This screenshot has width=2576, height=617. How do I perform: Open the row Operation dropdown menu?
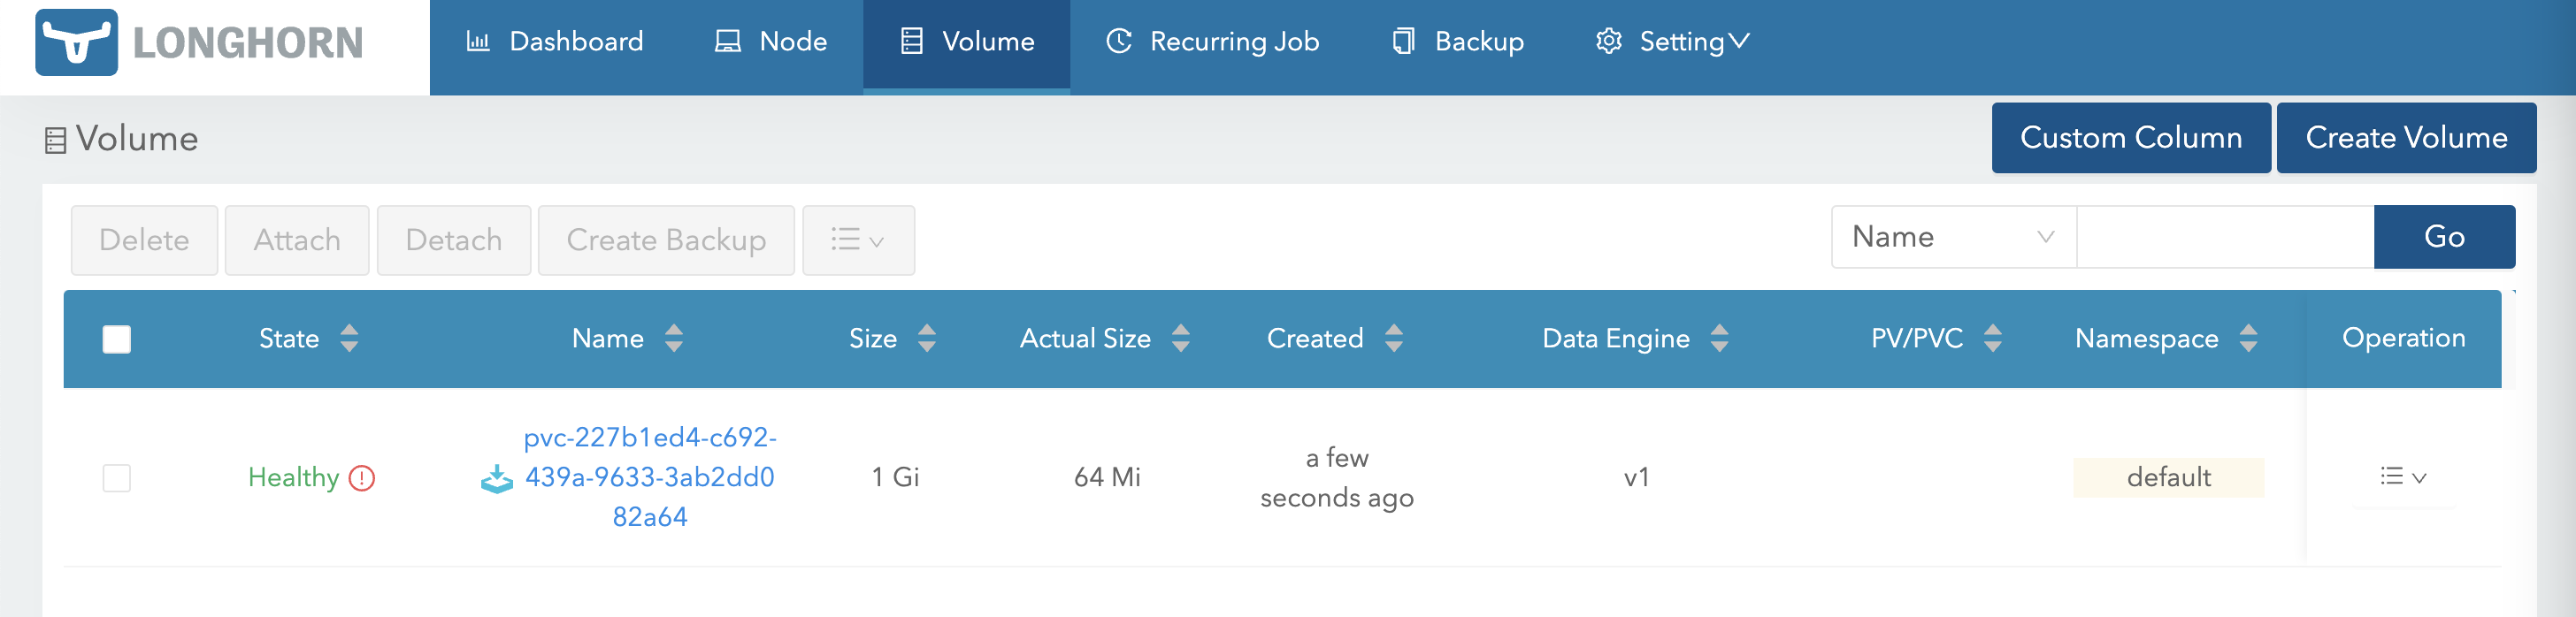point(2402,477)
